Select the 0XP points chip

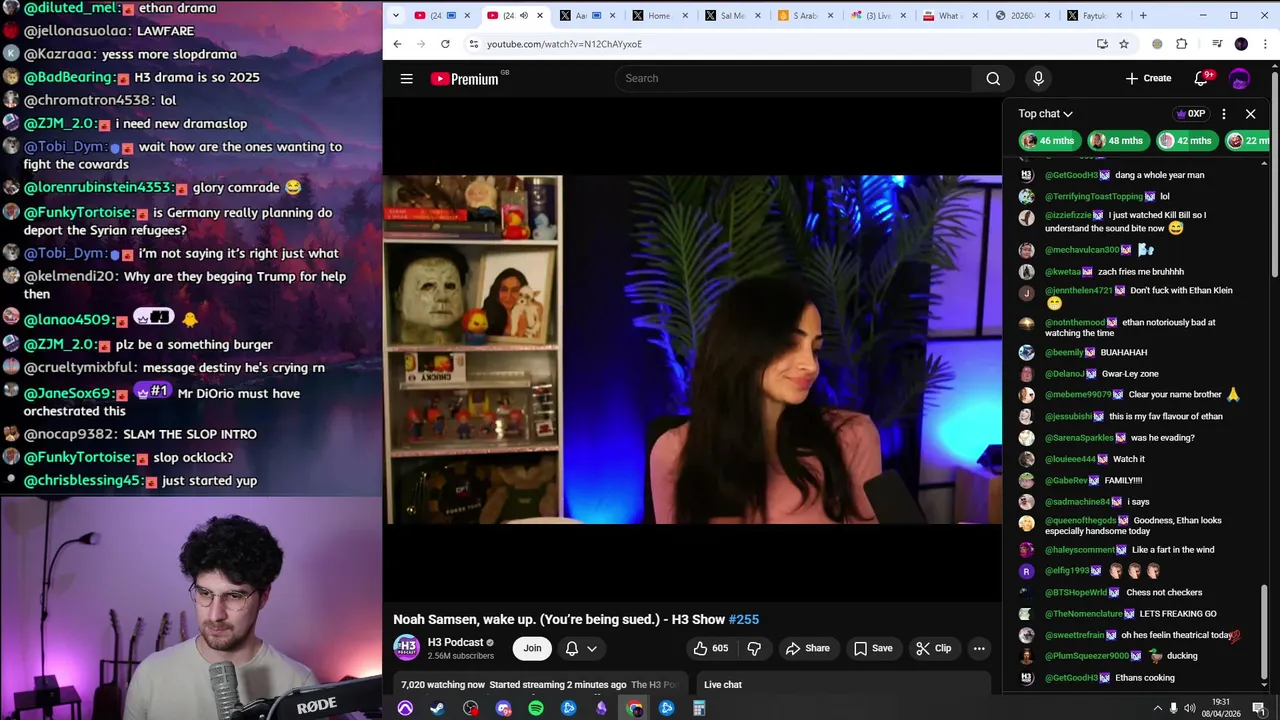tap(1191, 114)
